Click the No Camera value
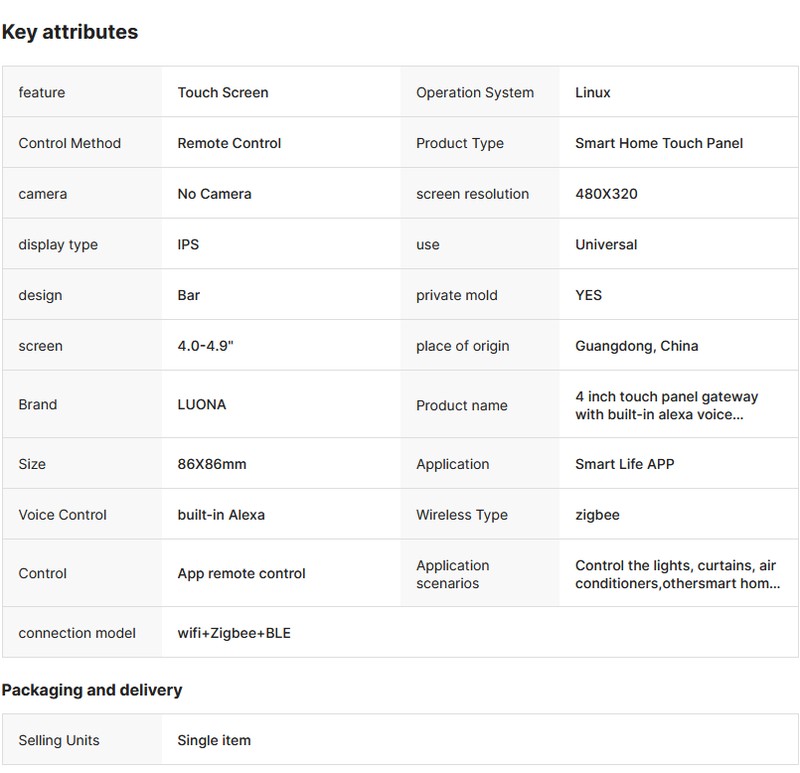The image size is (800, 773). click(x=214, y=194)
